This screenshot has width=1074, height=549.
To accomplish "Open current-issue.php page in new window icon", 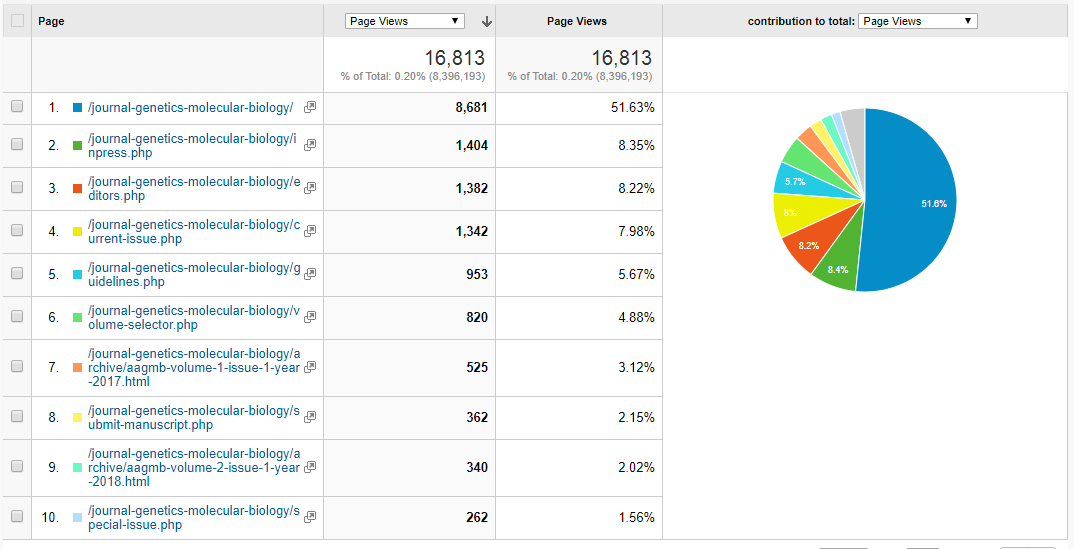I will [310, 231].
